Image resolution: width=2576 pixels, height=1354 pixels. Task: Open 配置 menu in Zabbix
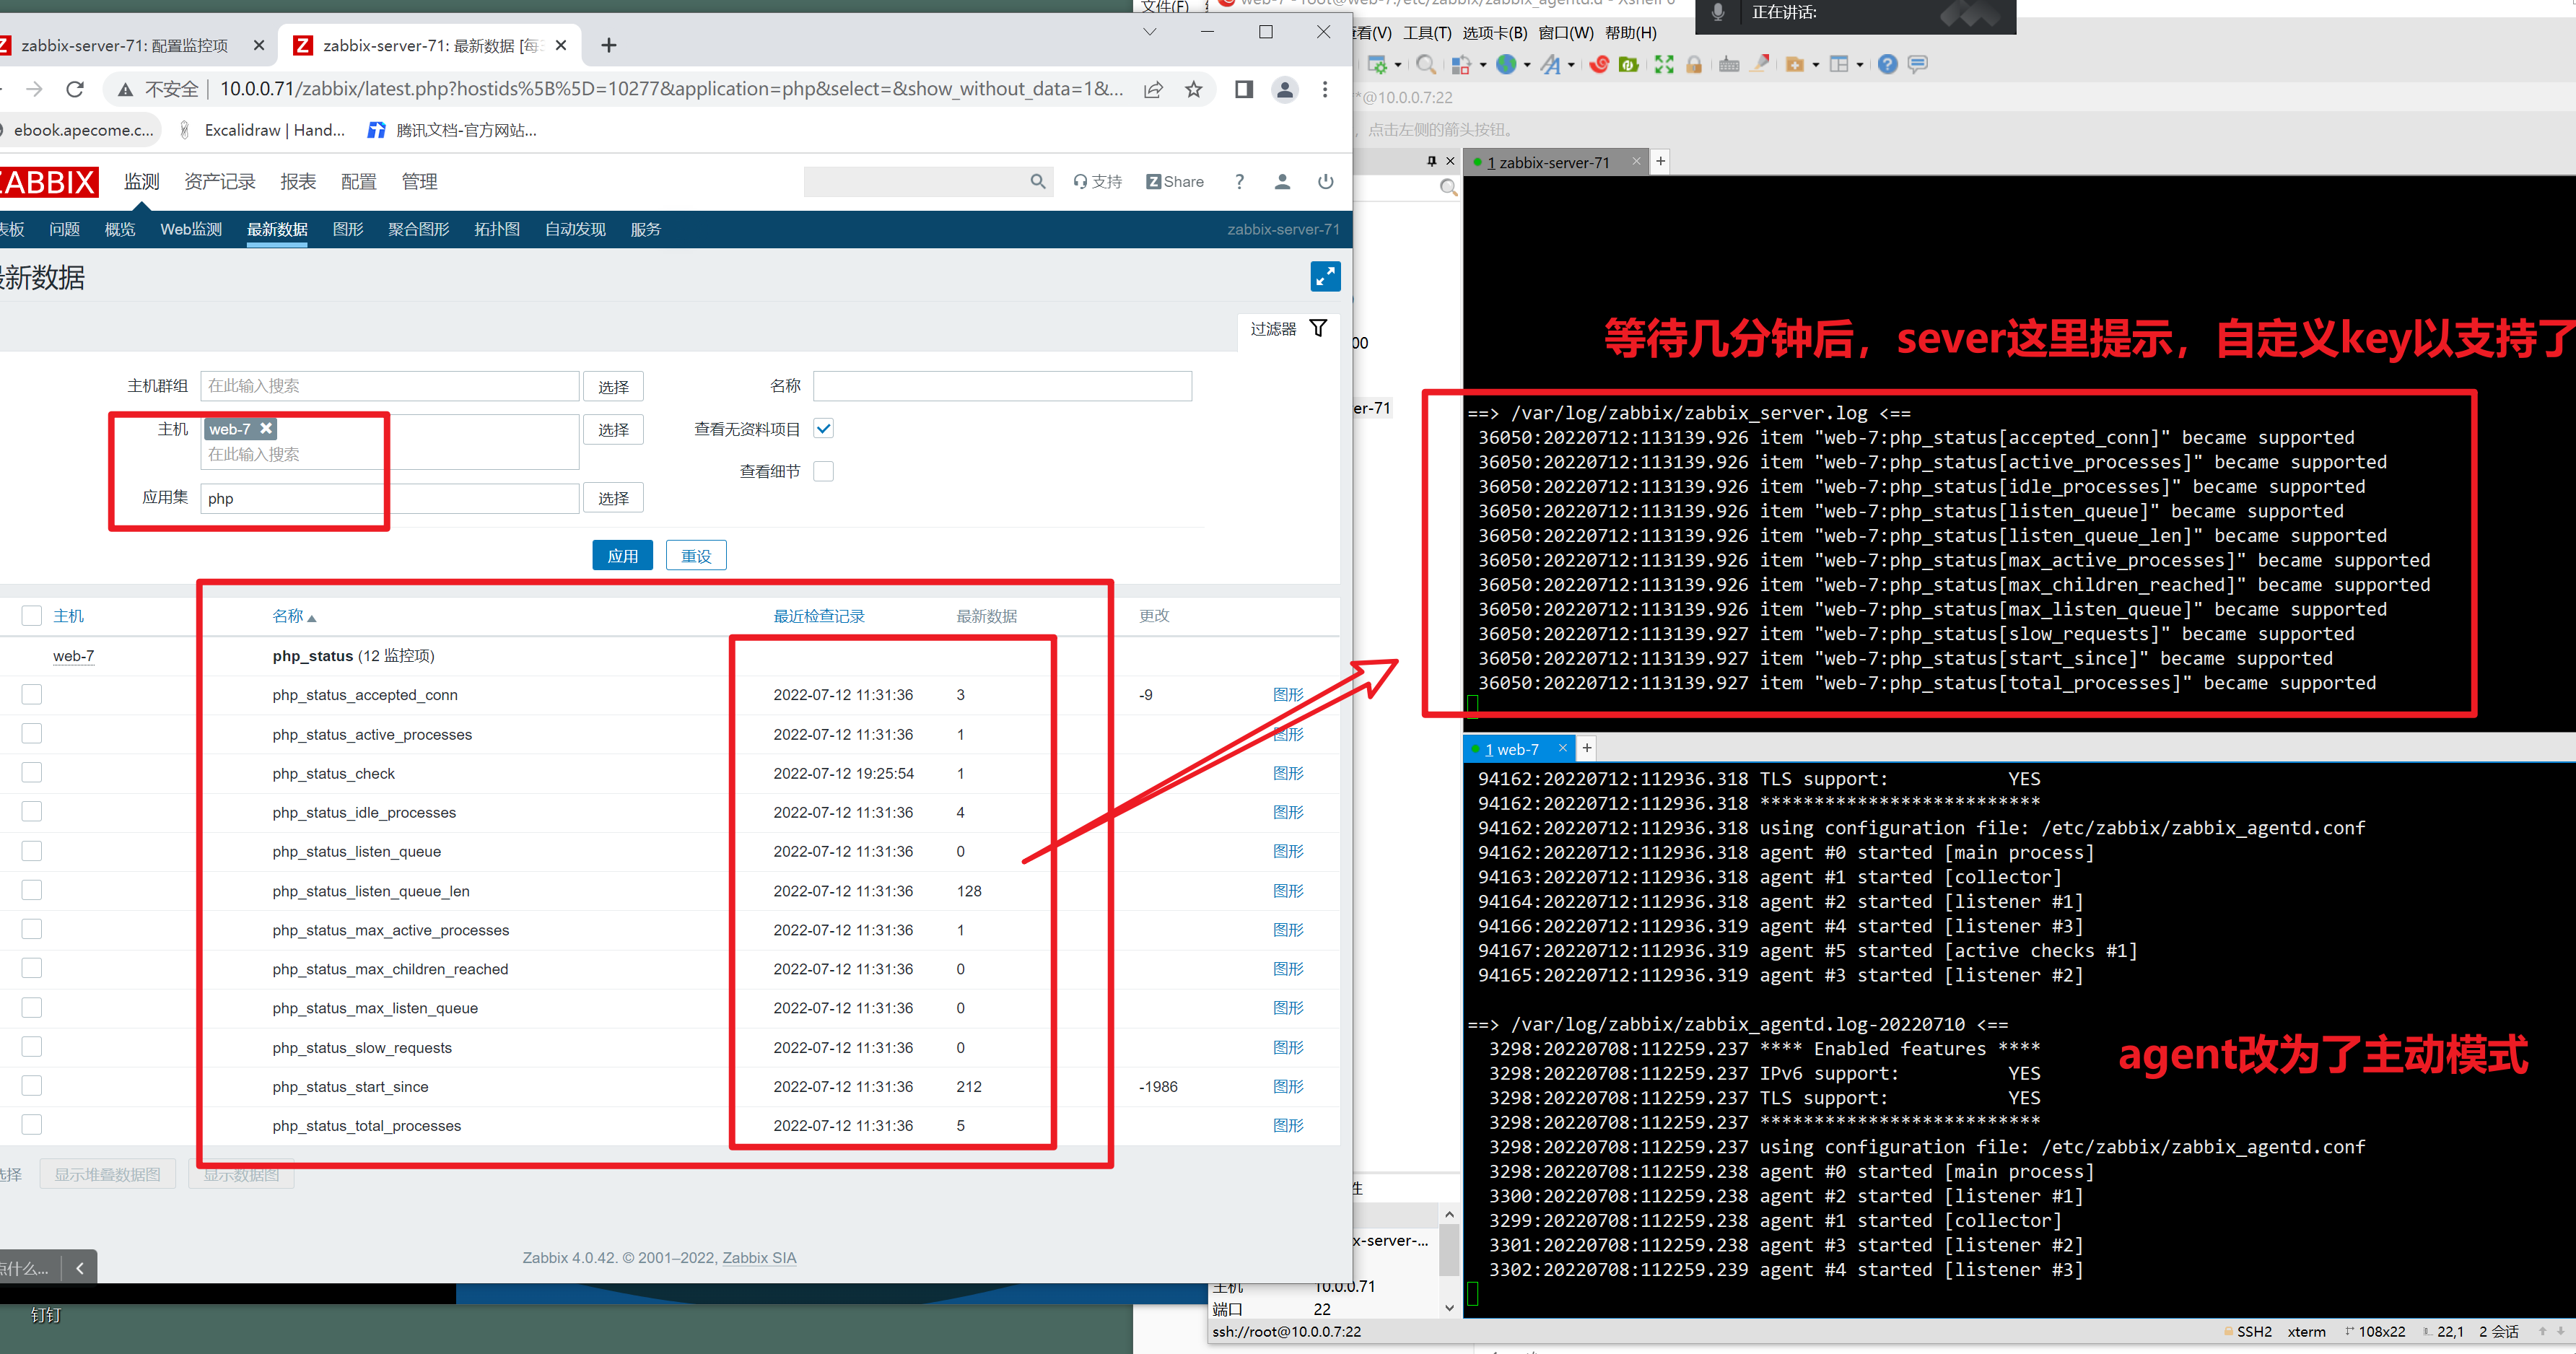pos(358,181)
